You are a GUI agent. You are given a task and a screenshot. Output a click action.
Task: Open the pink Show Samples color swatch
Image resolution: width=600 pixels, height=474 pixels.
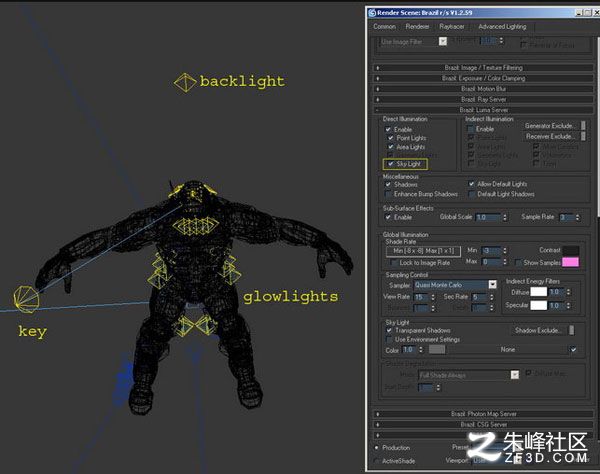(571, 262)
